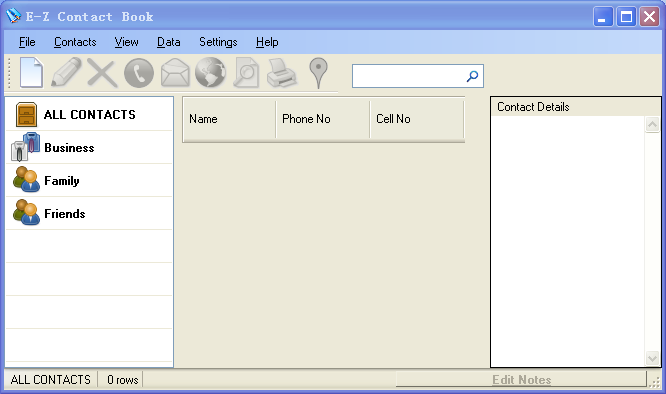This screenshot has height=394, width=666.
Task: Select the Family category
Action: click(89, 180)
